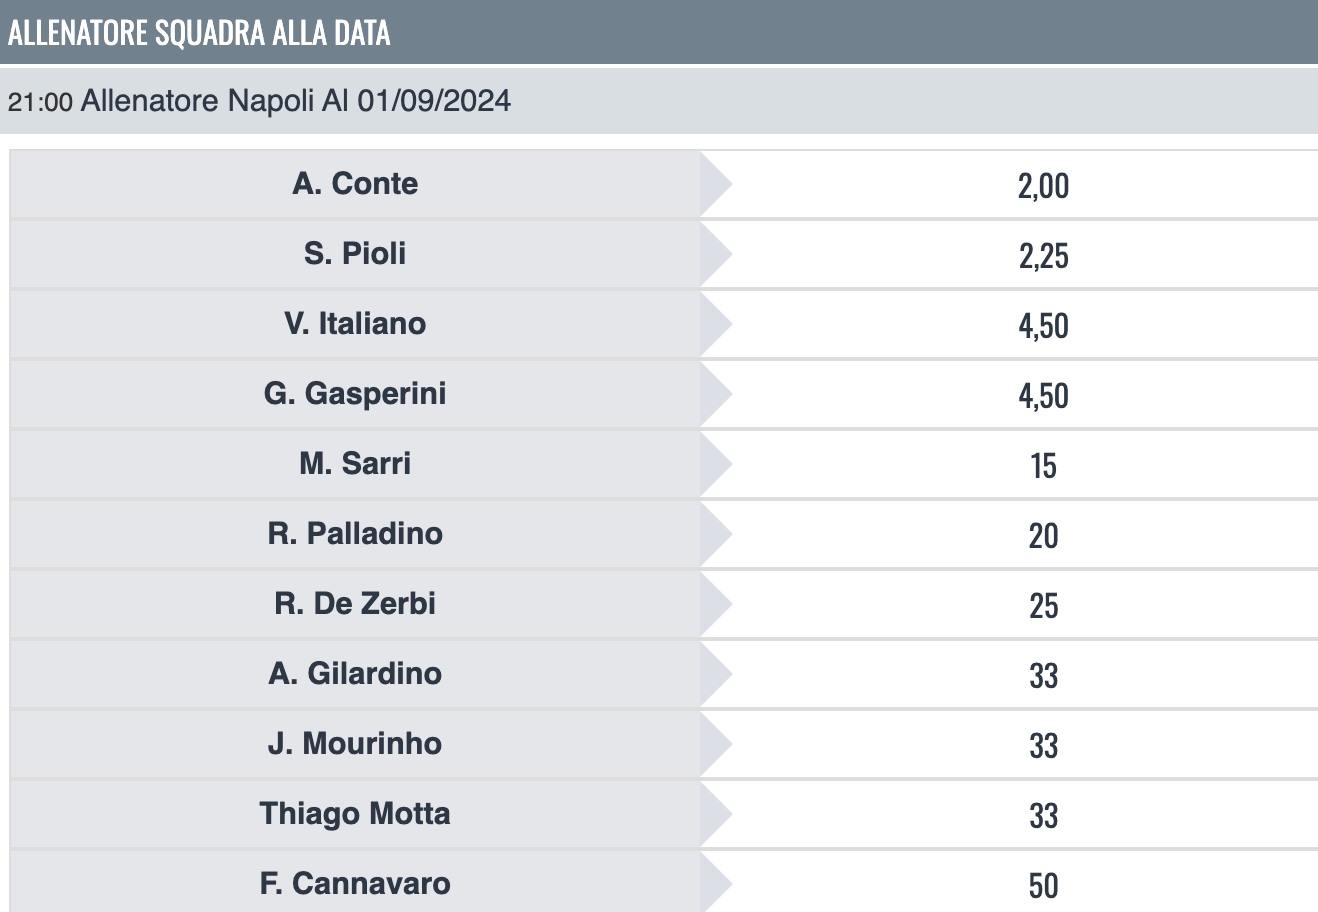The height and width of the screenshot is (912, 1318).
Task: Click the Allenatore Squadra Alla Data header
Action: point(200,32)
